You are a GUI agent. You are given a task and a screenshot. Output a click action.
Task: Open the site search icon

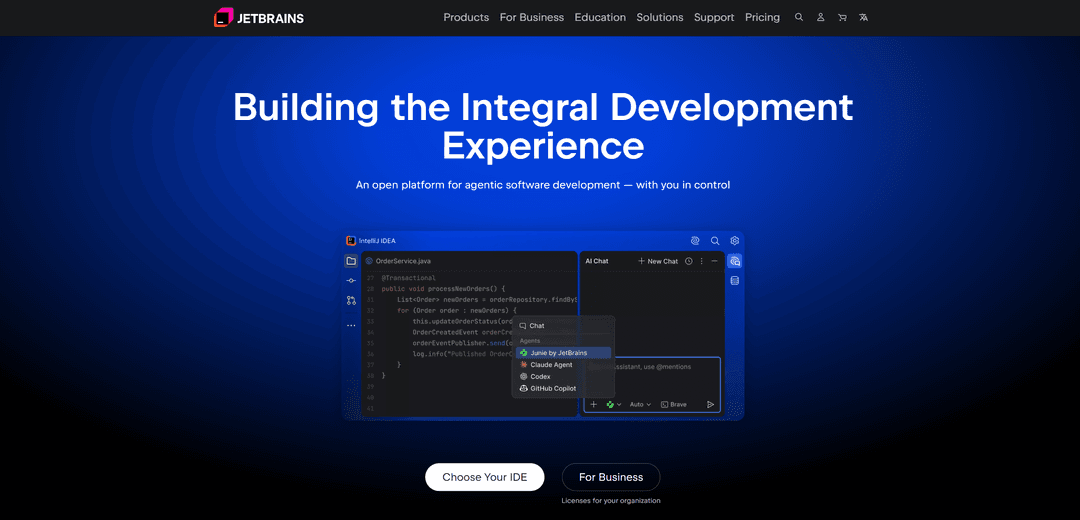pyautogui.click(x=799, y=17)
